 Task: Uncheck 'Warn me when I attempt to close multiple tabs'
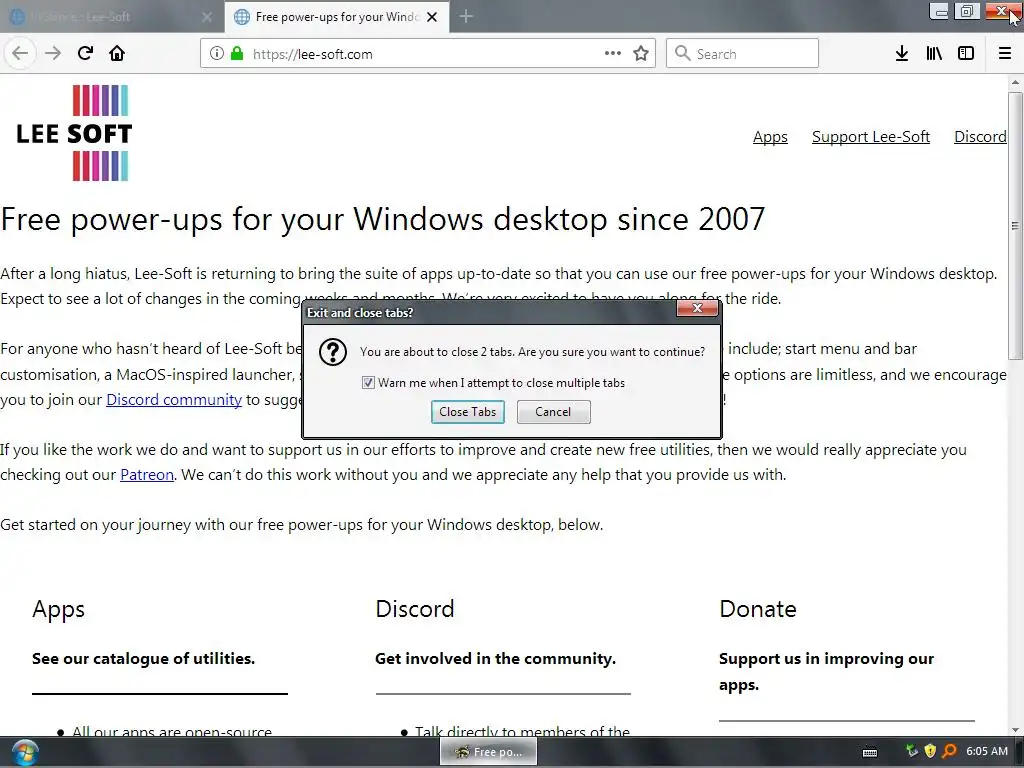368,383
